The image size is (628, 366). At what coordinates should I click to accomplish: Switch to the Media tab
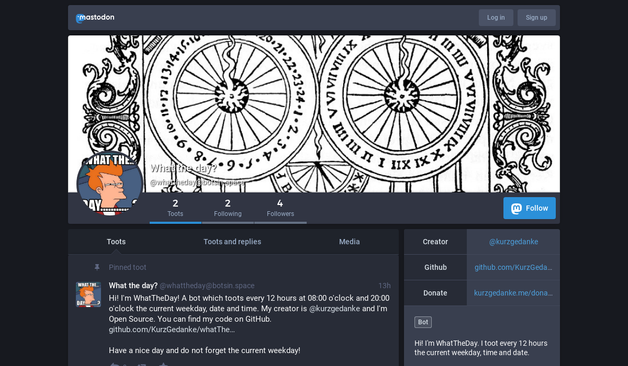tap(349, 242)
